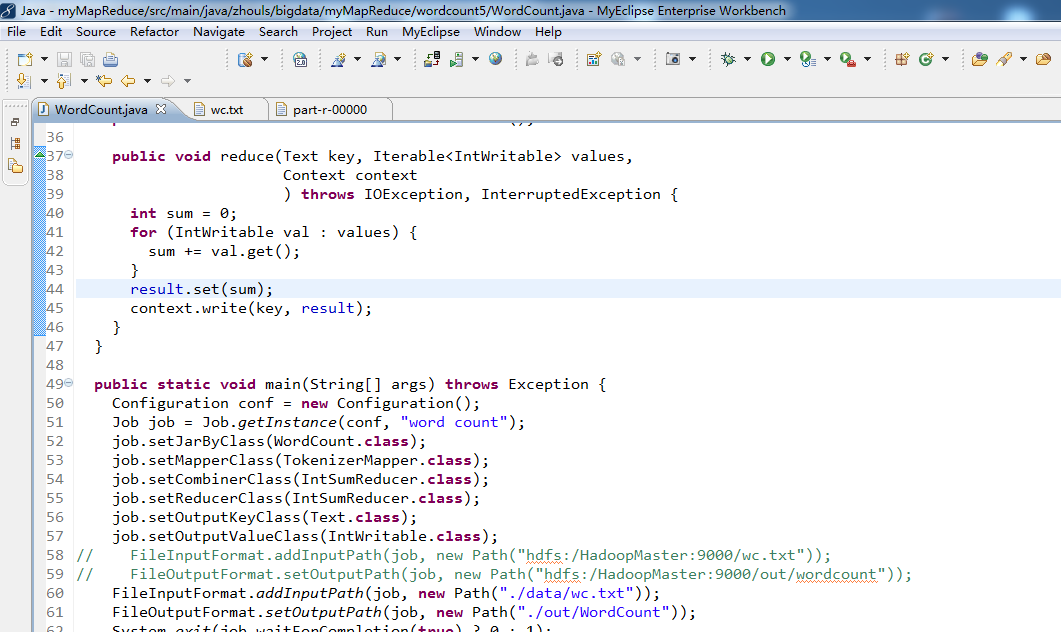Click the Last Edit Location icon
1061x632 pixels.
point(104,81)
